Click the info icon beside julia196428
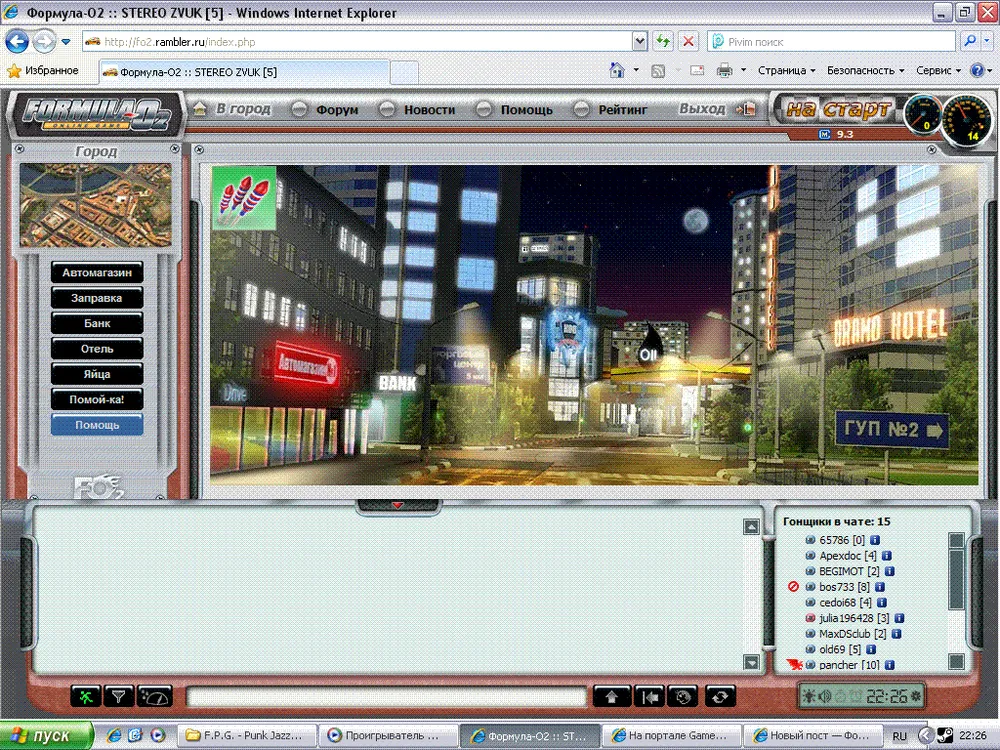This screenshot has height=750, width=1000. [x=899, y=619]
